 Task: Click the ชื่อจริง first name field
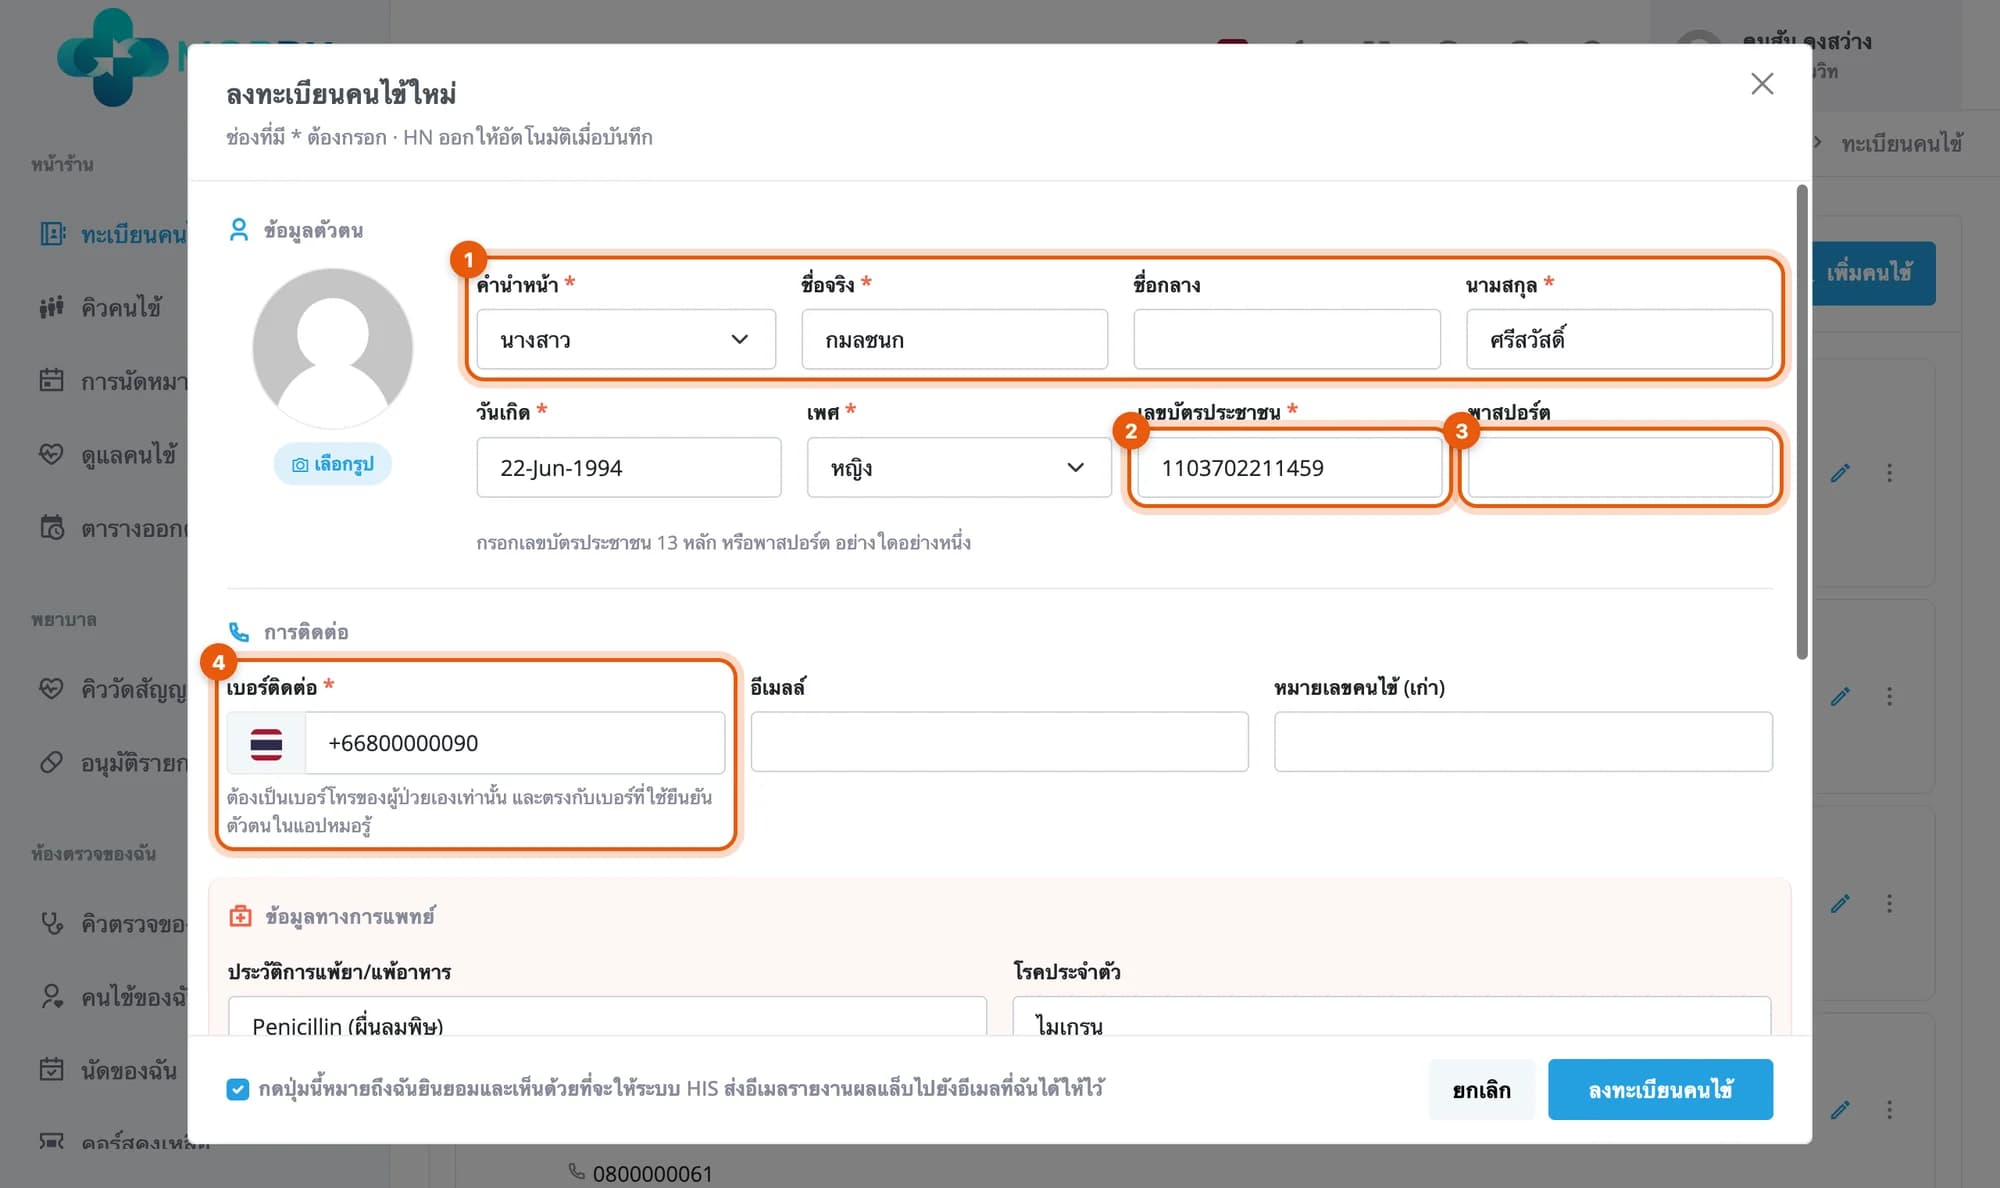pos(954,339)
